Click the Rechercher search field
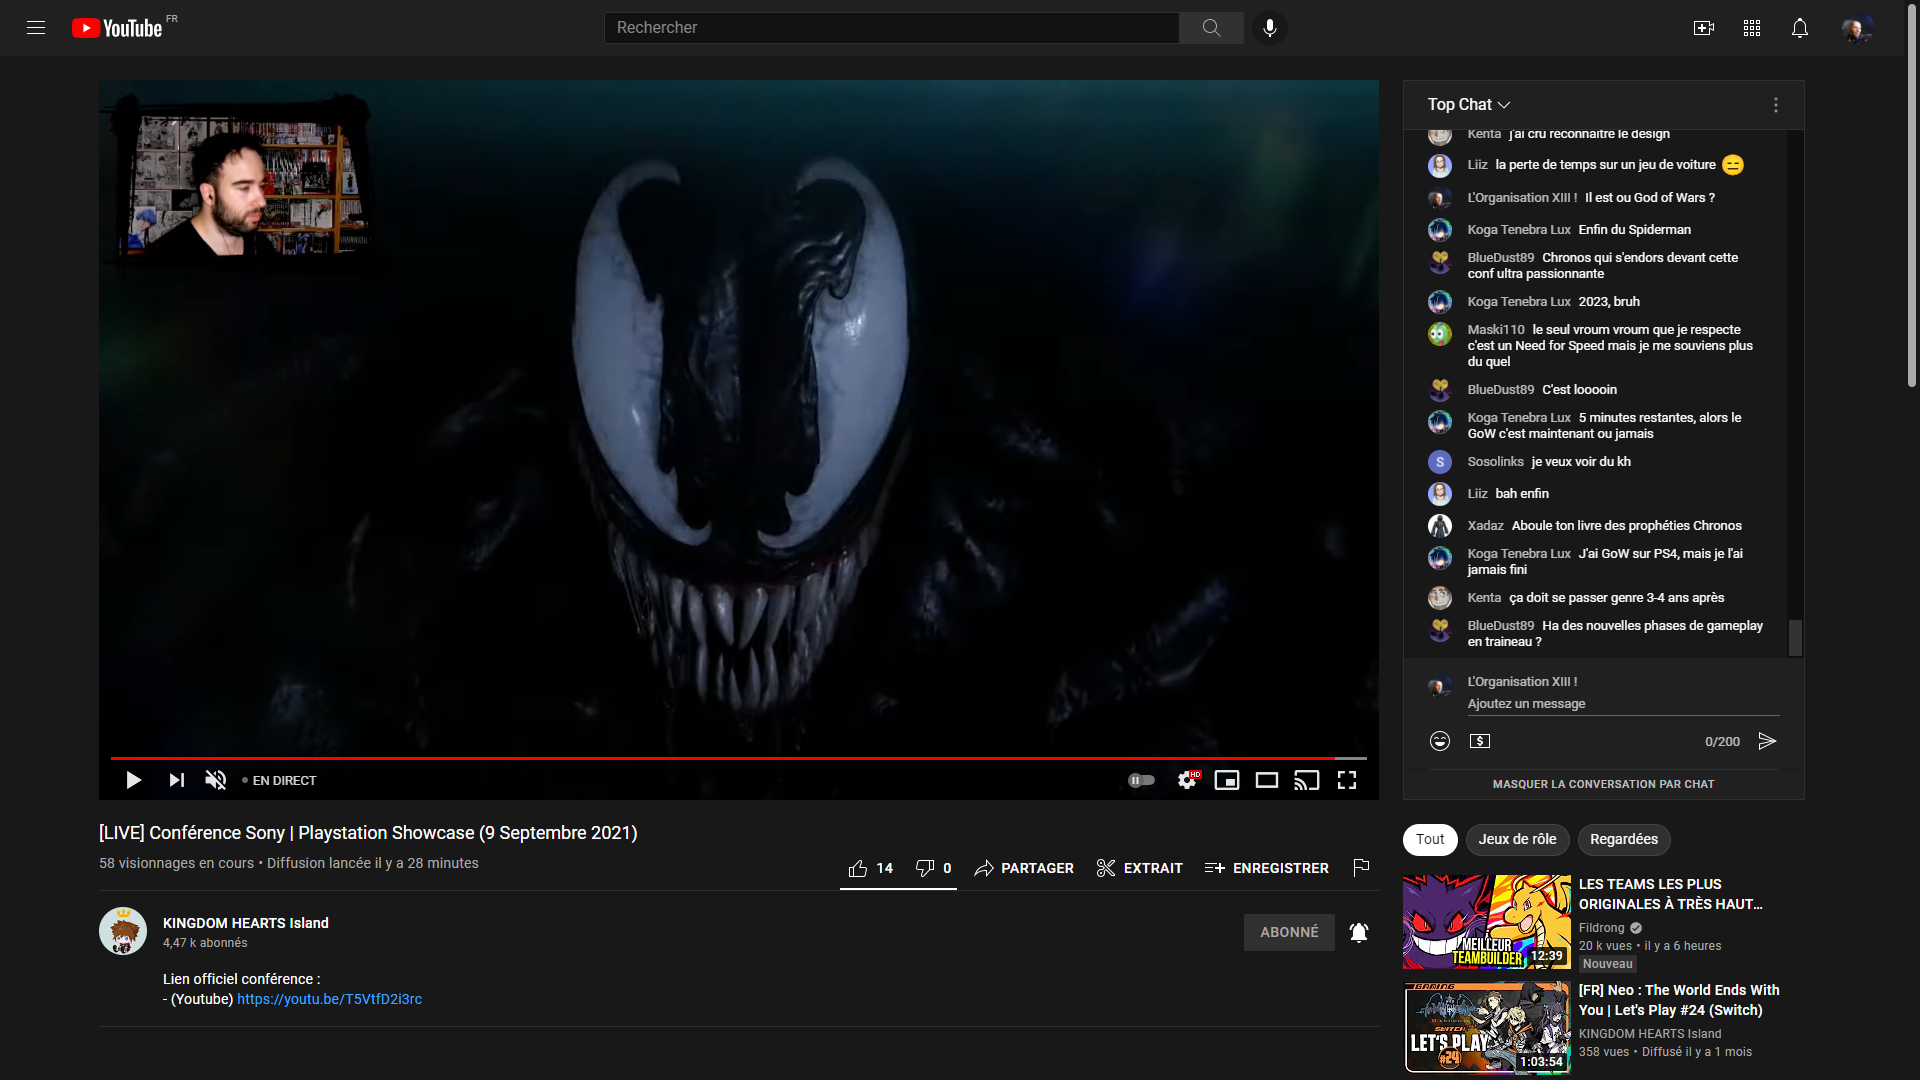This screenshot has height=1080, width=1920. pyautogui.click(x=891, y=28)
